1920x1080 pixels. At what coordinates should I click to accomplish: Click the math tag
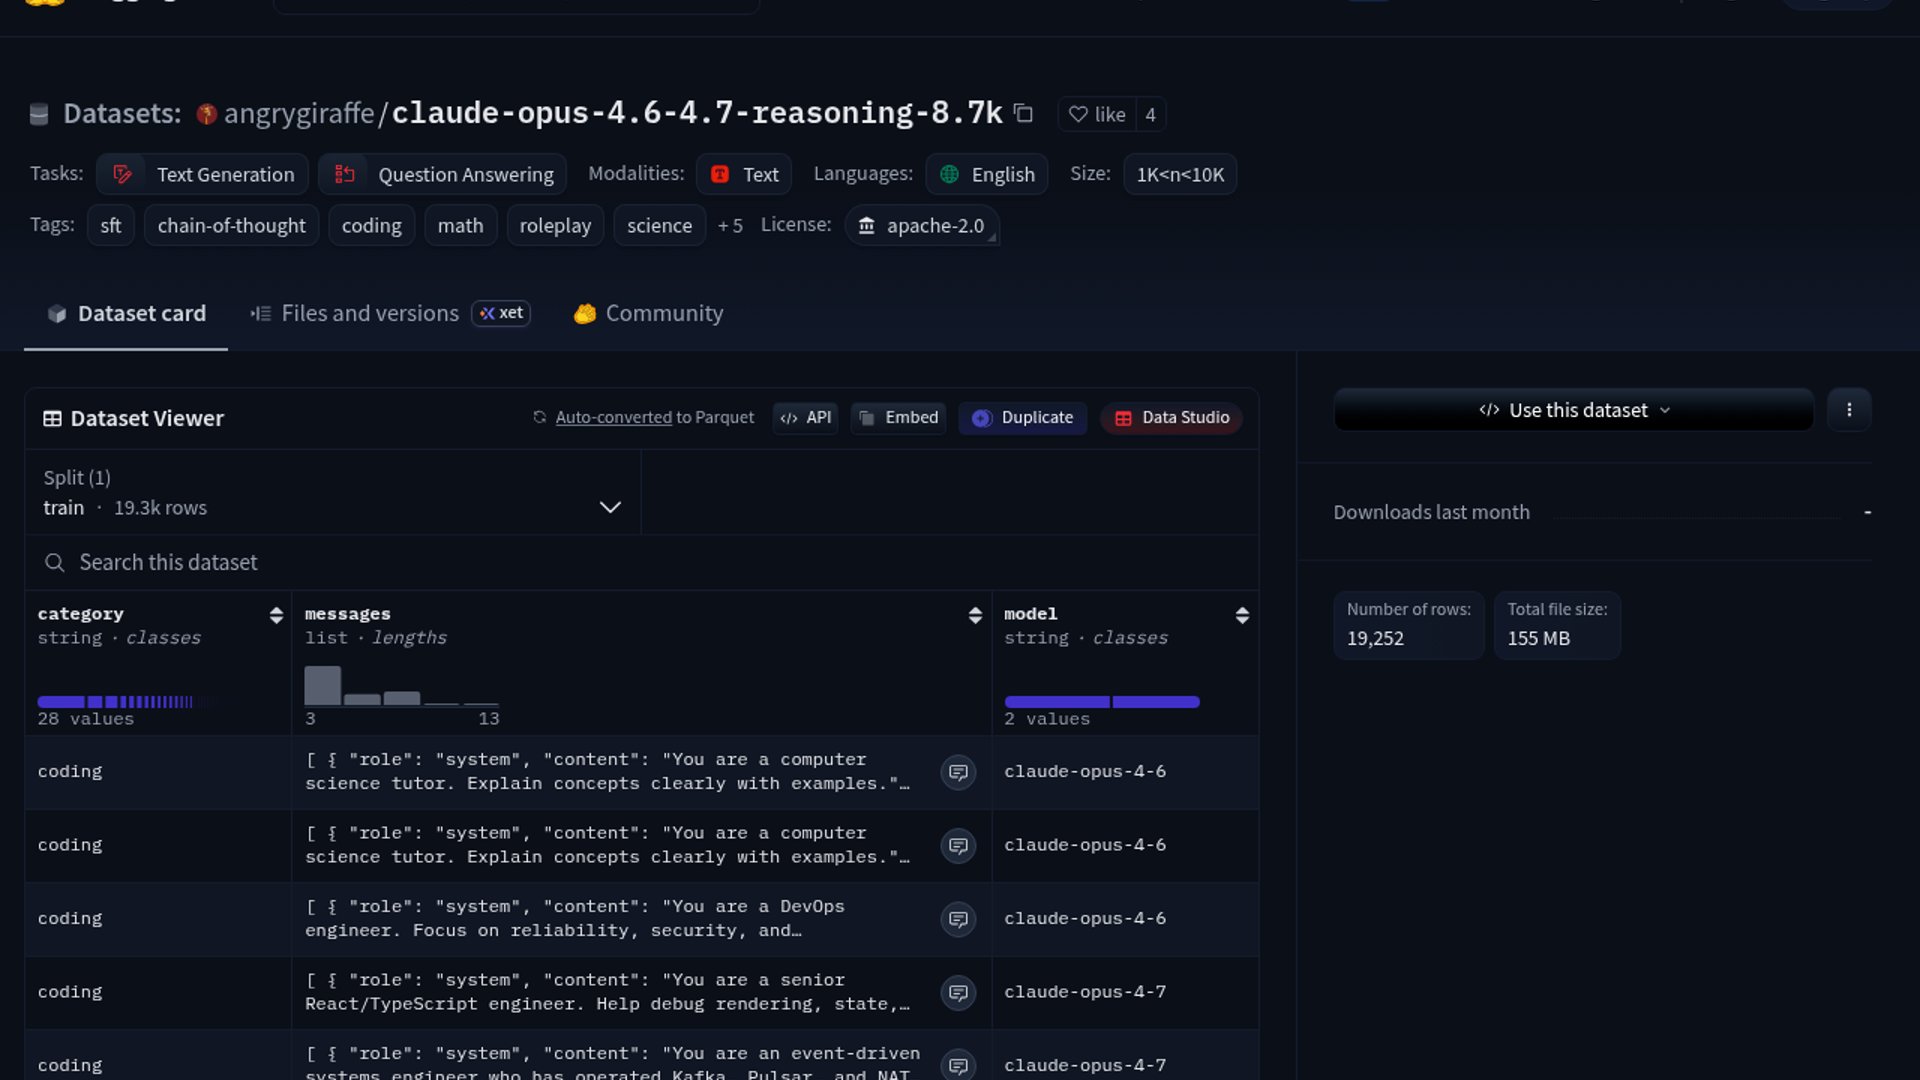pos(460,225)
